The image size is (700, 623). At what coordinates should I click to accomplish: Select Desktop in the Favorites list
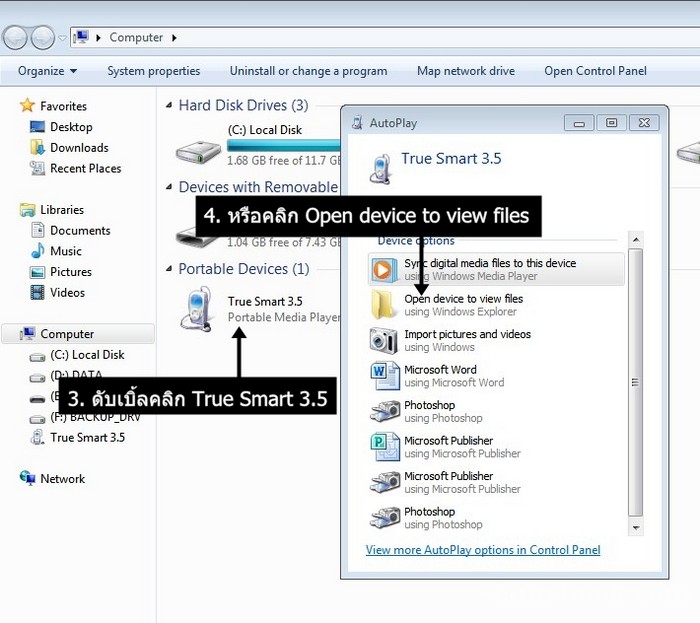71,127
